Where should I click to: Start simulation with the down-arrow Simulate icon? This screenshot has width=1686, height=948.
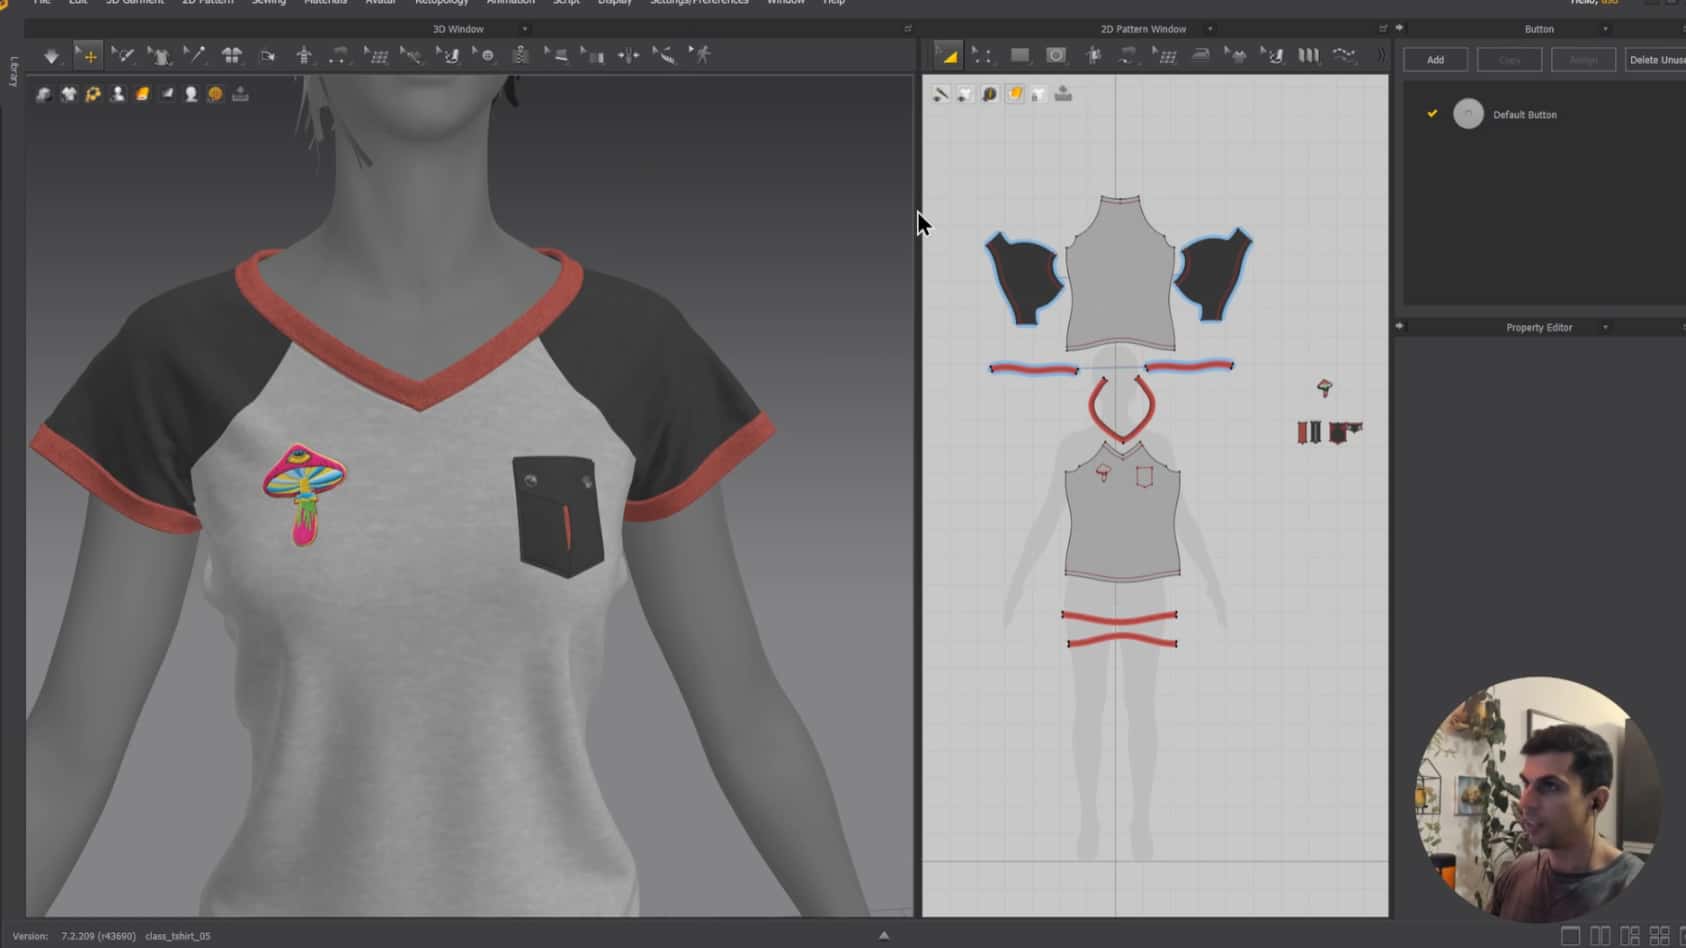pyautogui.click(x=51, y=56)
